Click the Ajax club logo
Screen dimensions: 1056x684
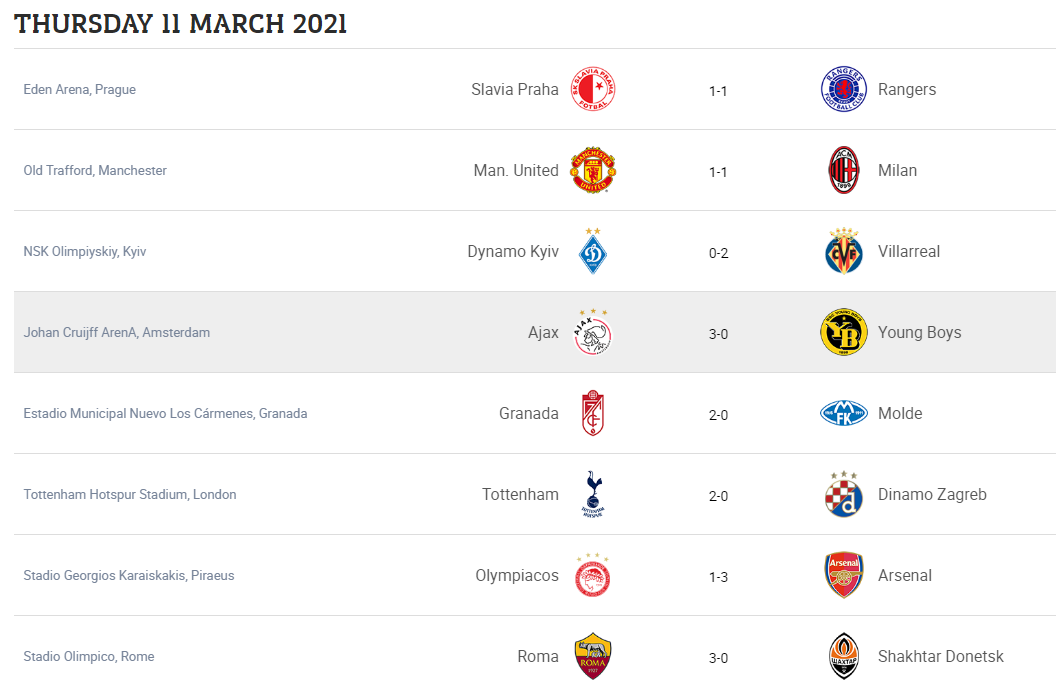(593, 333)
